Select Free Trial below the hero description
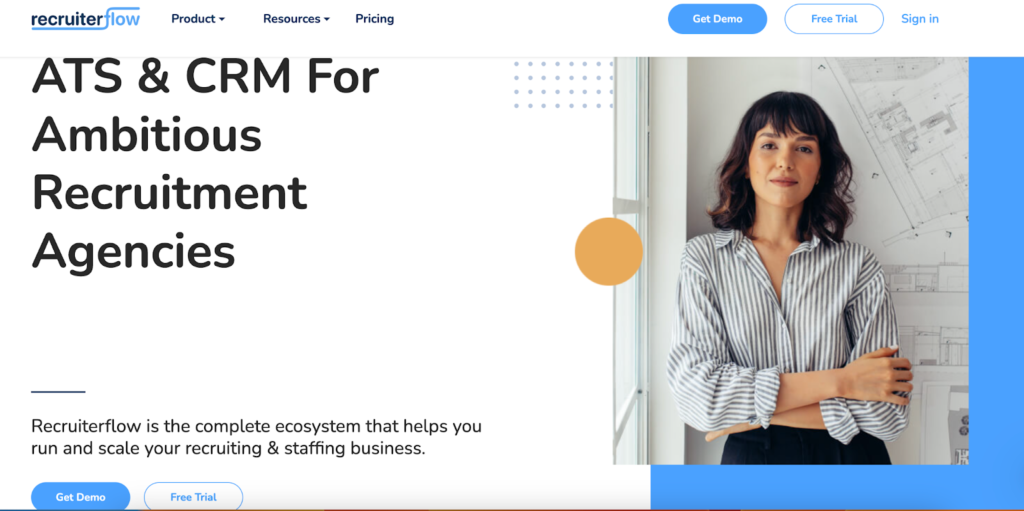 (x=193, y=497)
